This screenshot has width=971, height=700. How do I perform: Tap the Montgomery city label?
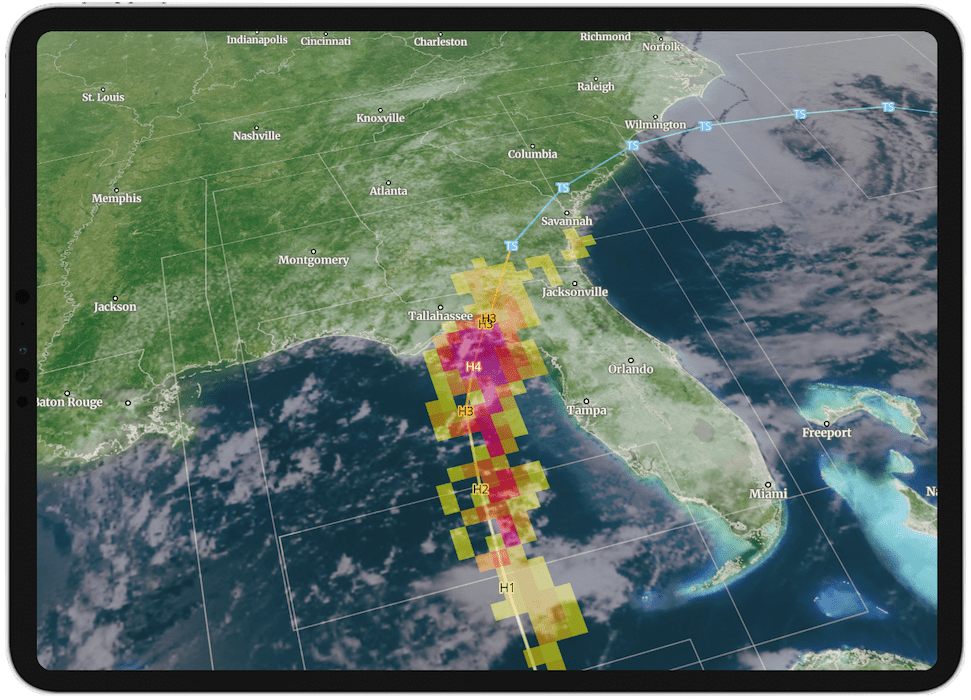click(x=313, y=260)
